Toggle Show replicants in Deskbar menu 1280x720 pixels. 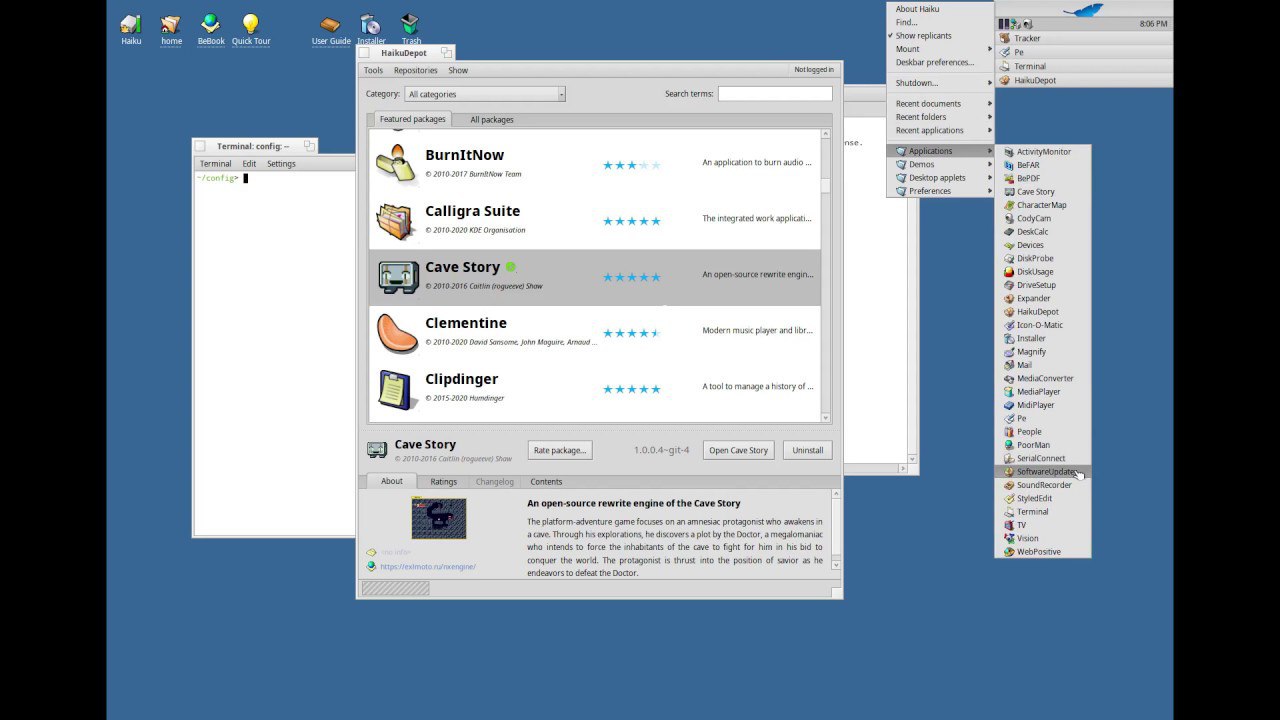[x=940, y=36]
